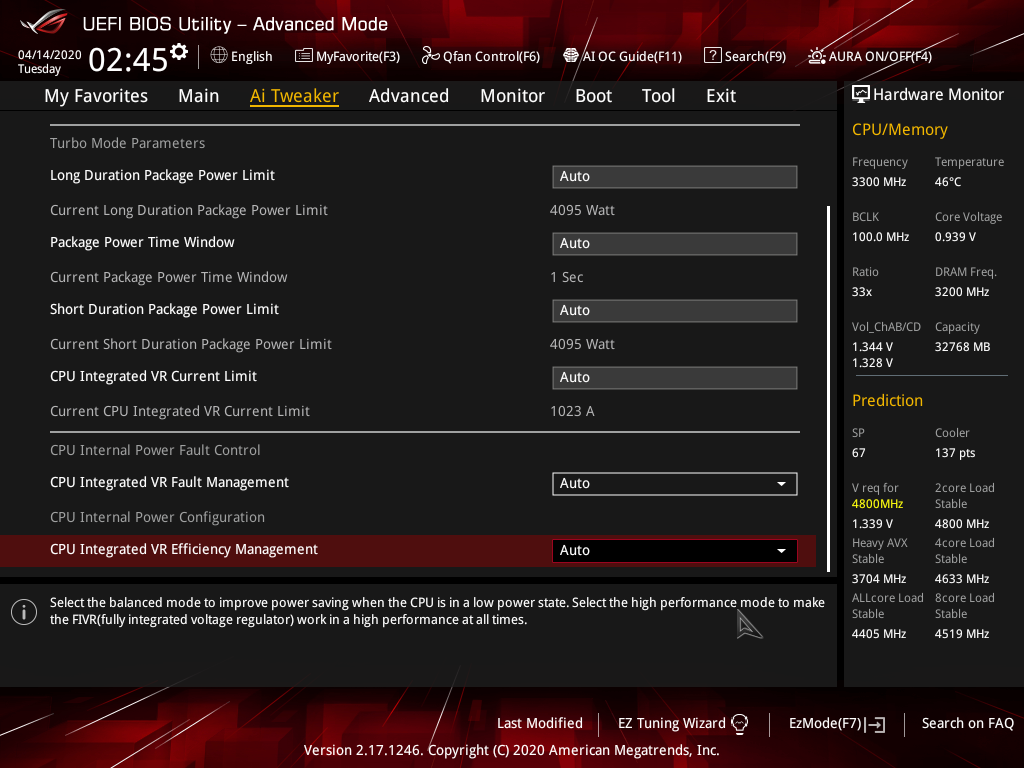
Task: Open Search on FAQ
Action: tap(967, 723)
